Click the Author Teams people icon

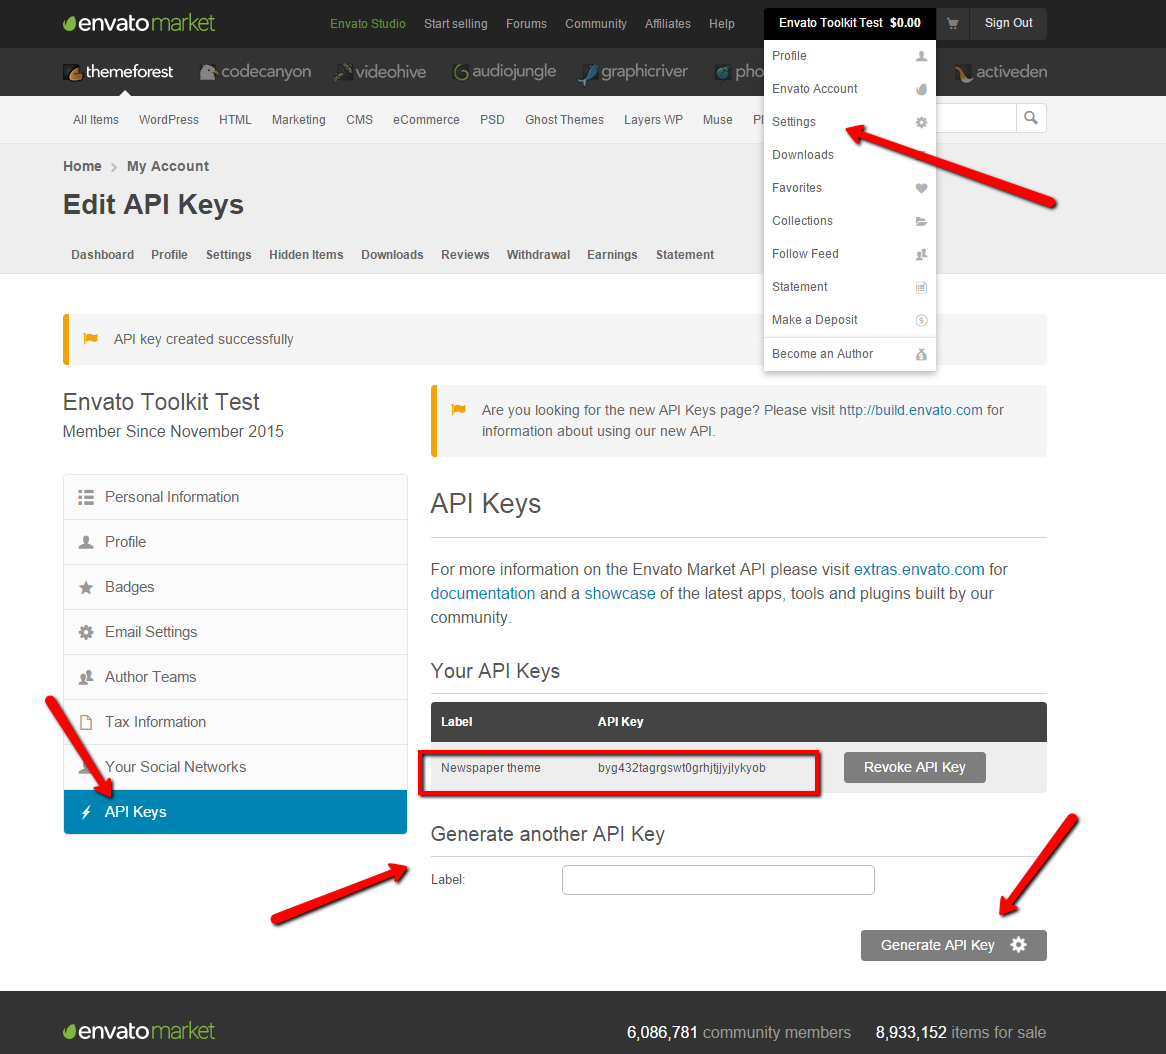[86, 678]
